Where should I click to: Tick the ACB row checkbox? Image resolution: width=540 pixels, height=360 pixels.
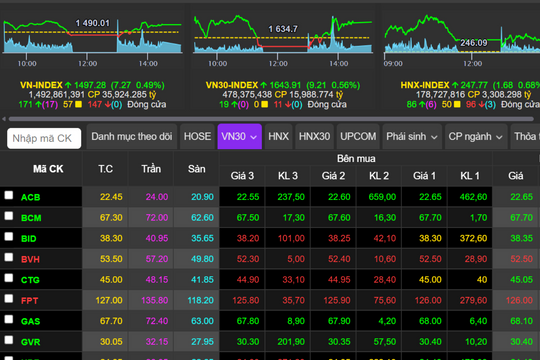click(9, 195)
